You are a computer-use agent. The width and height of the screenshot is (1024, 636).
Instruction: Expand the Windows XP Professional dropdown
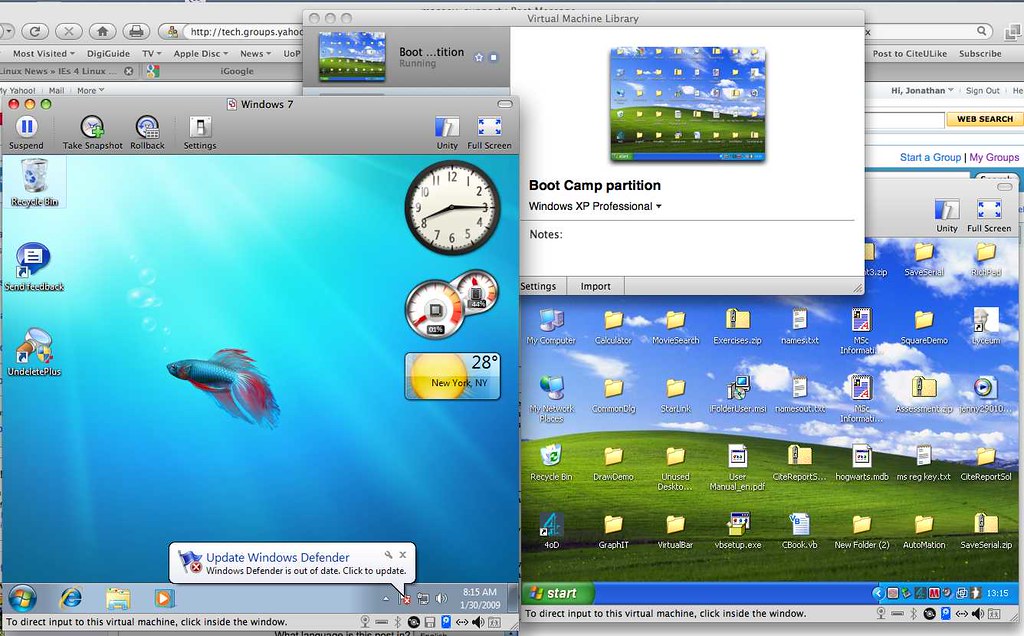point(595,206)
